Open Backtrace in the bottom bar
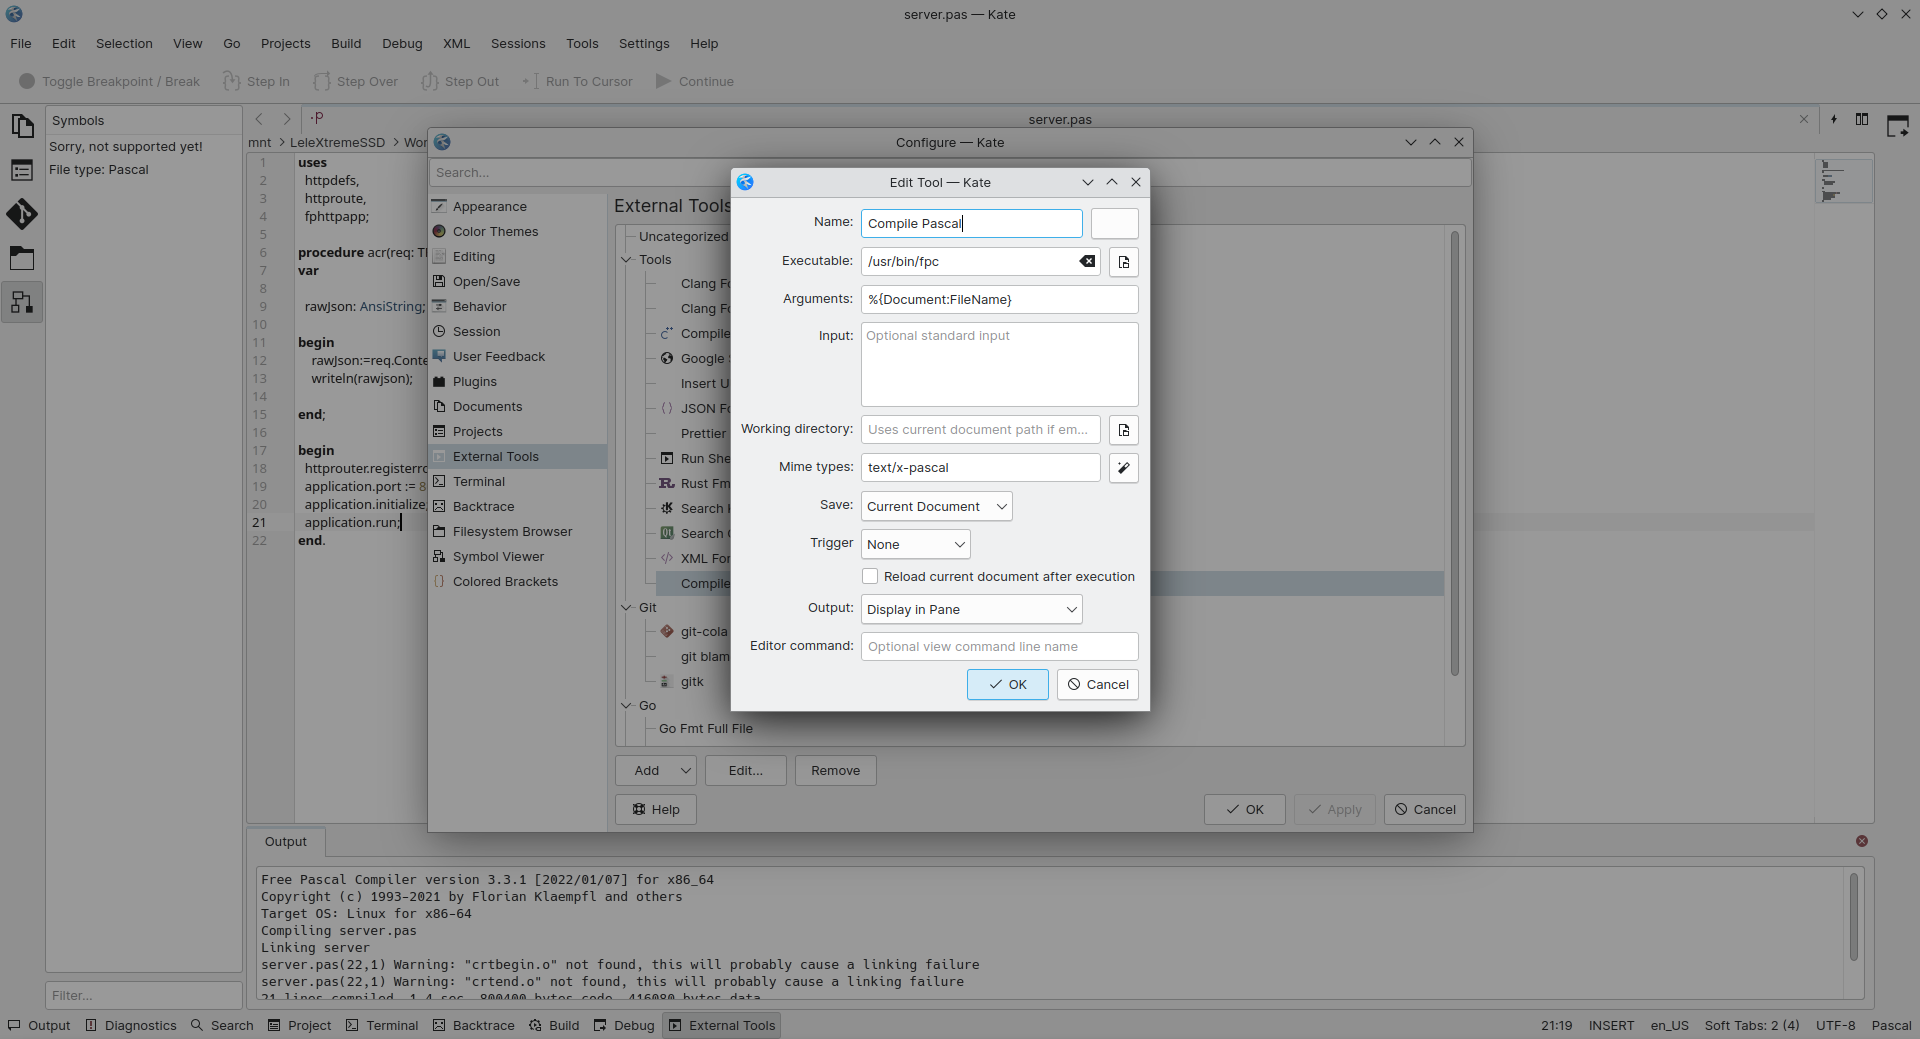Image resolution: width=1920 pixels, height=1039 pixels. point(474,1025)
